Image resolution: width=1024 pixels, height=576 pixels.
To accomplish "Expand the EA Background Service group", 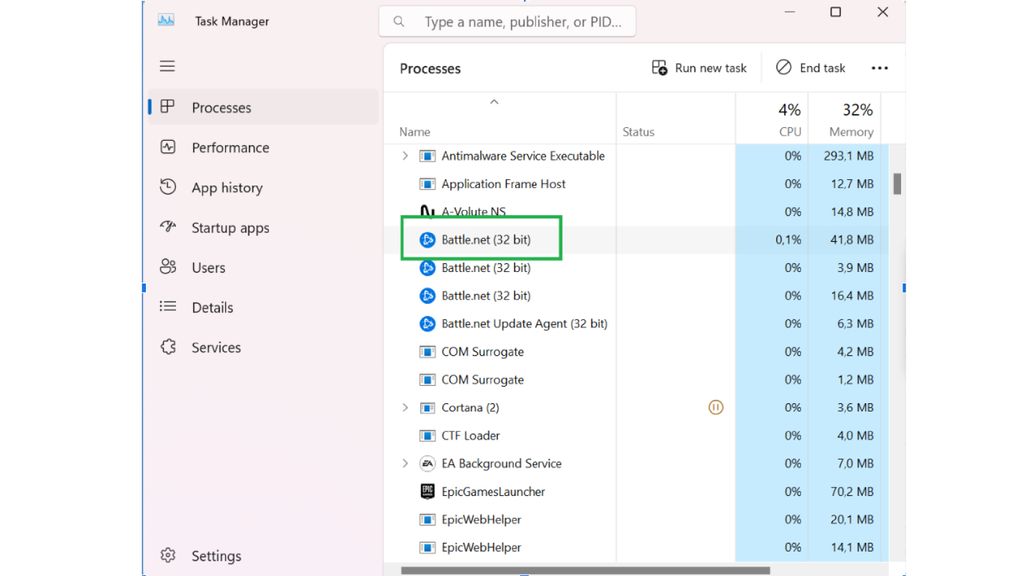I will click(404, 463).
